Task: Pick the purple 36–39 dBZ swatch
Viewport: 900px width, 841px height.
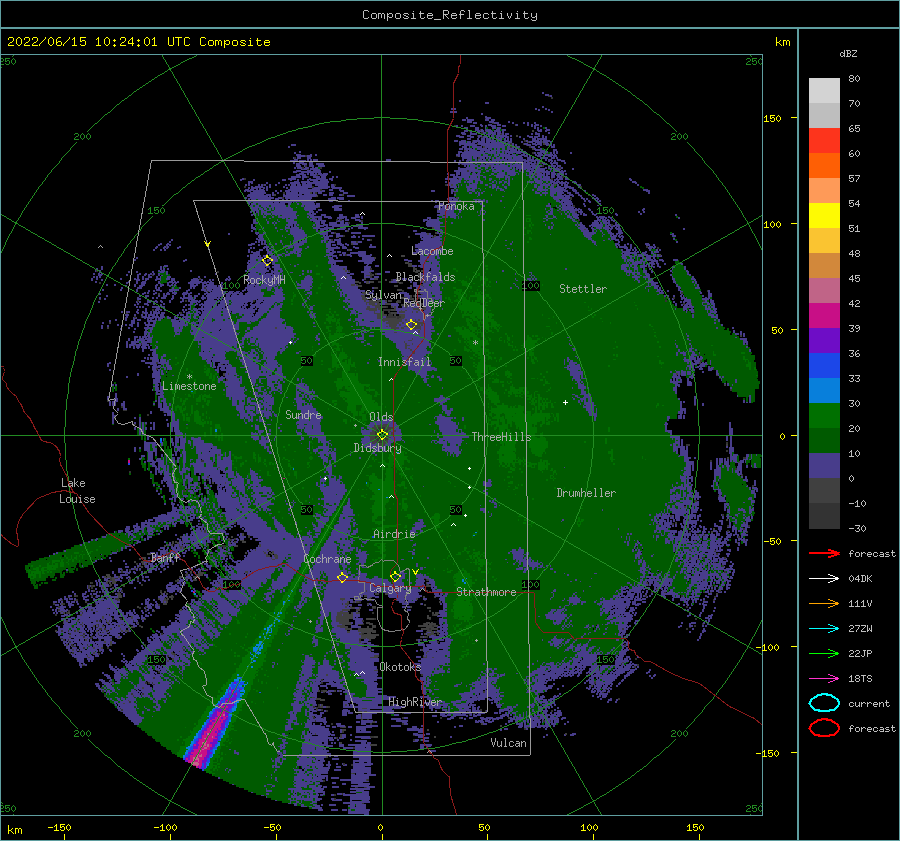Action: tap(824, 341)
